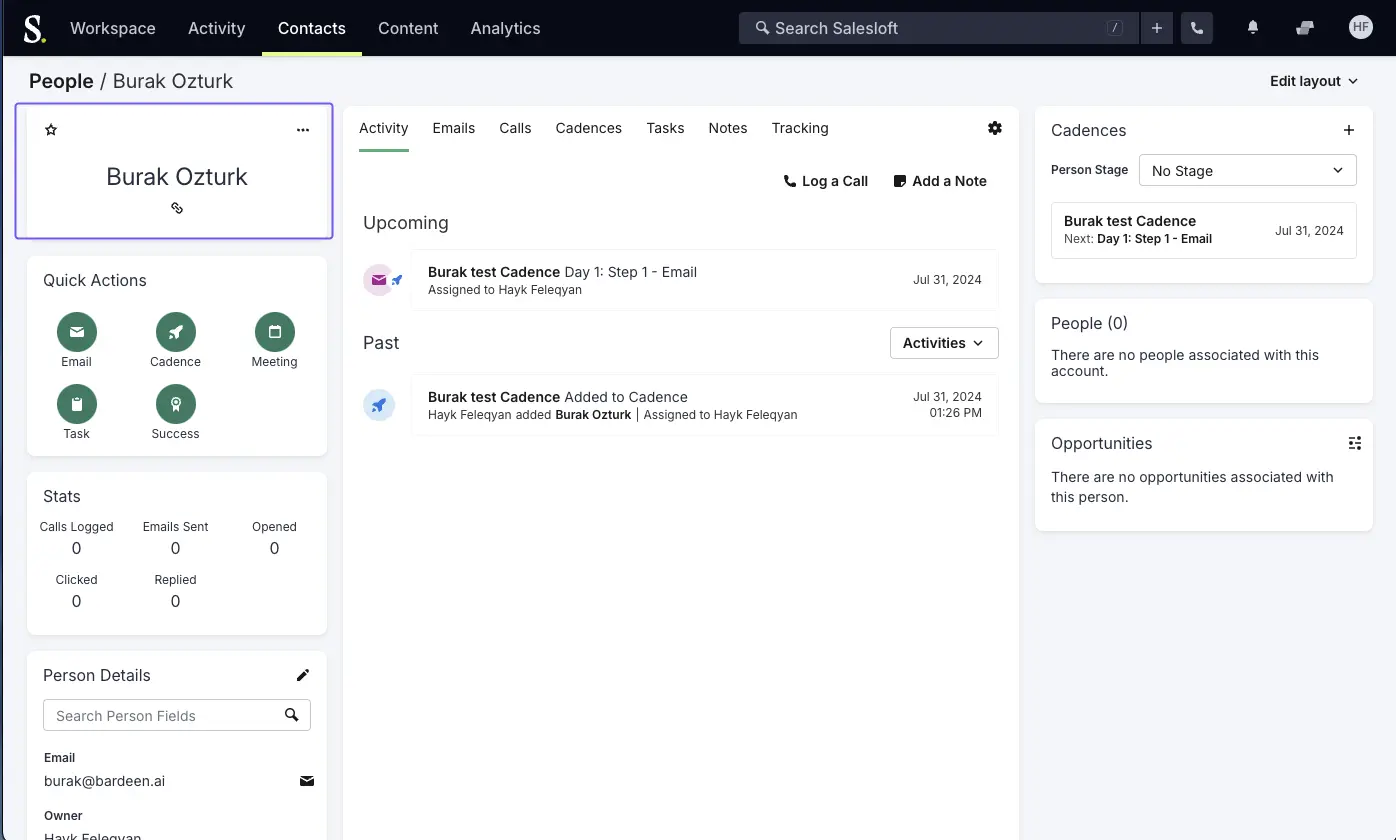Switch to the Notes tab
This screenshot has width=1396, height=840.
coord(728,128)
